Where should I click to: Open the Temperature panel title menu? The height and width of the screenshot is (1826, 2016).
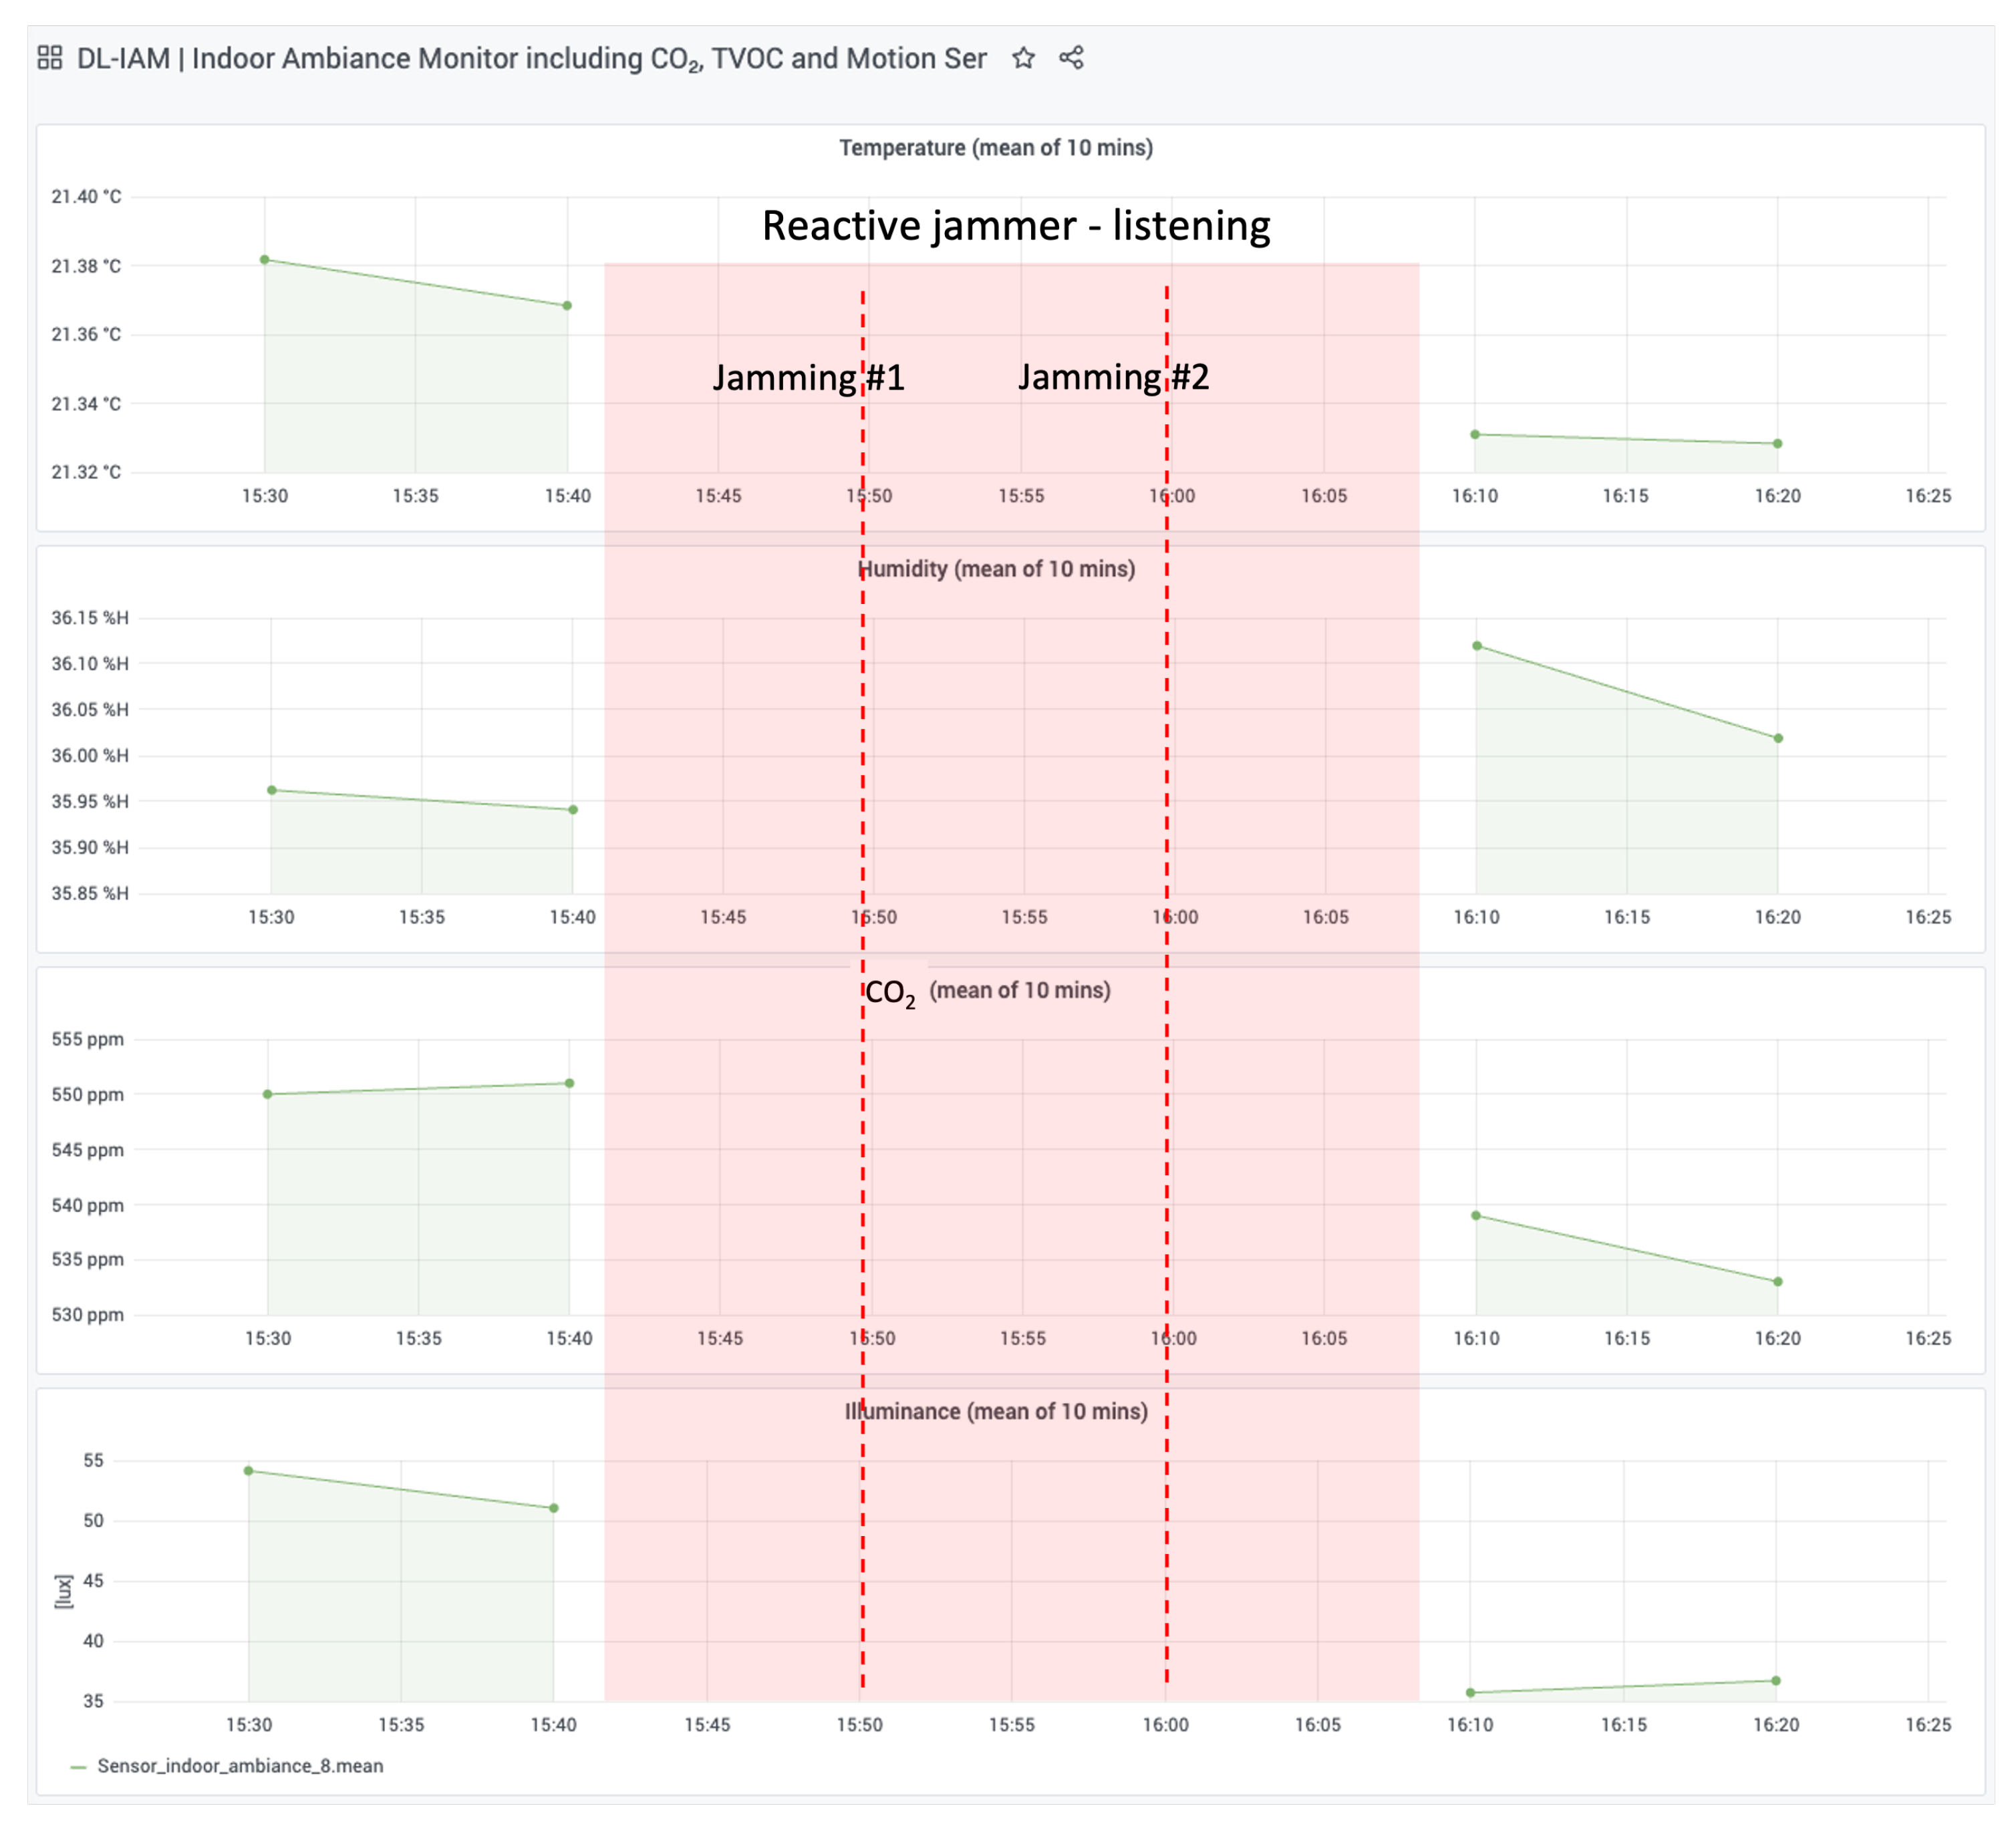tap(995, 148)
